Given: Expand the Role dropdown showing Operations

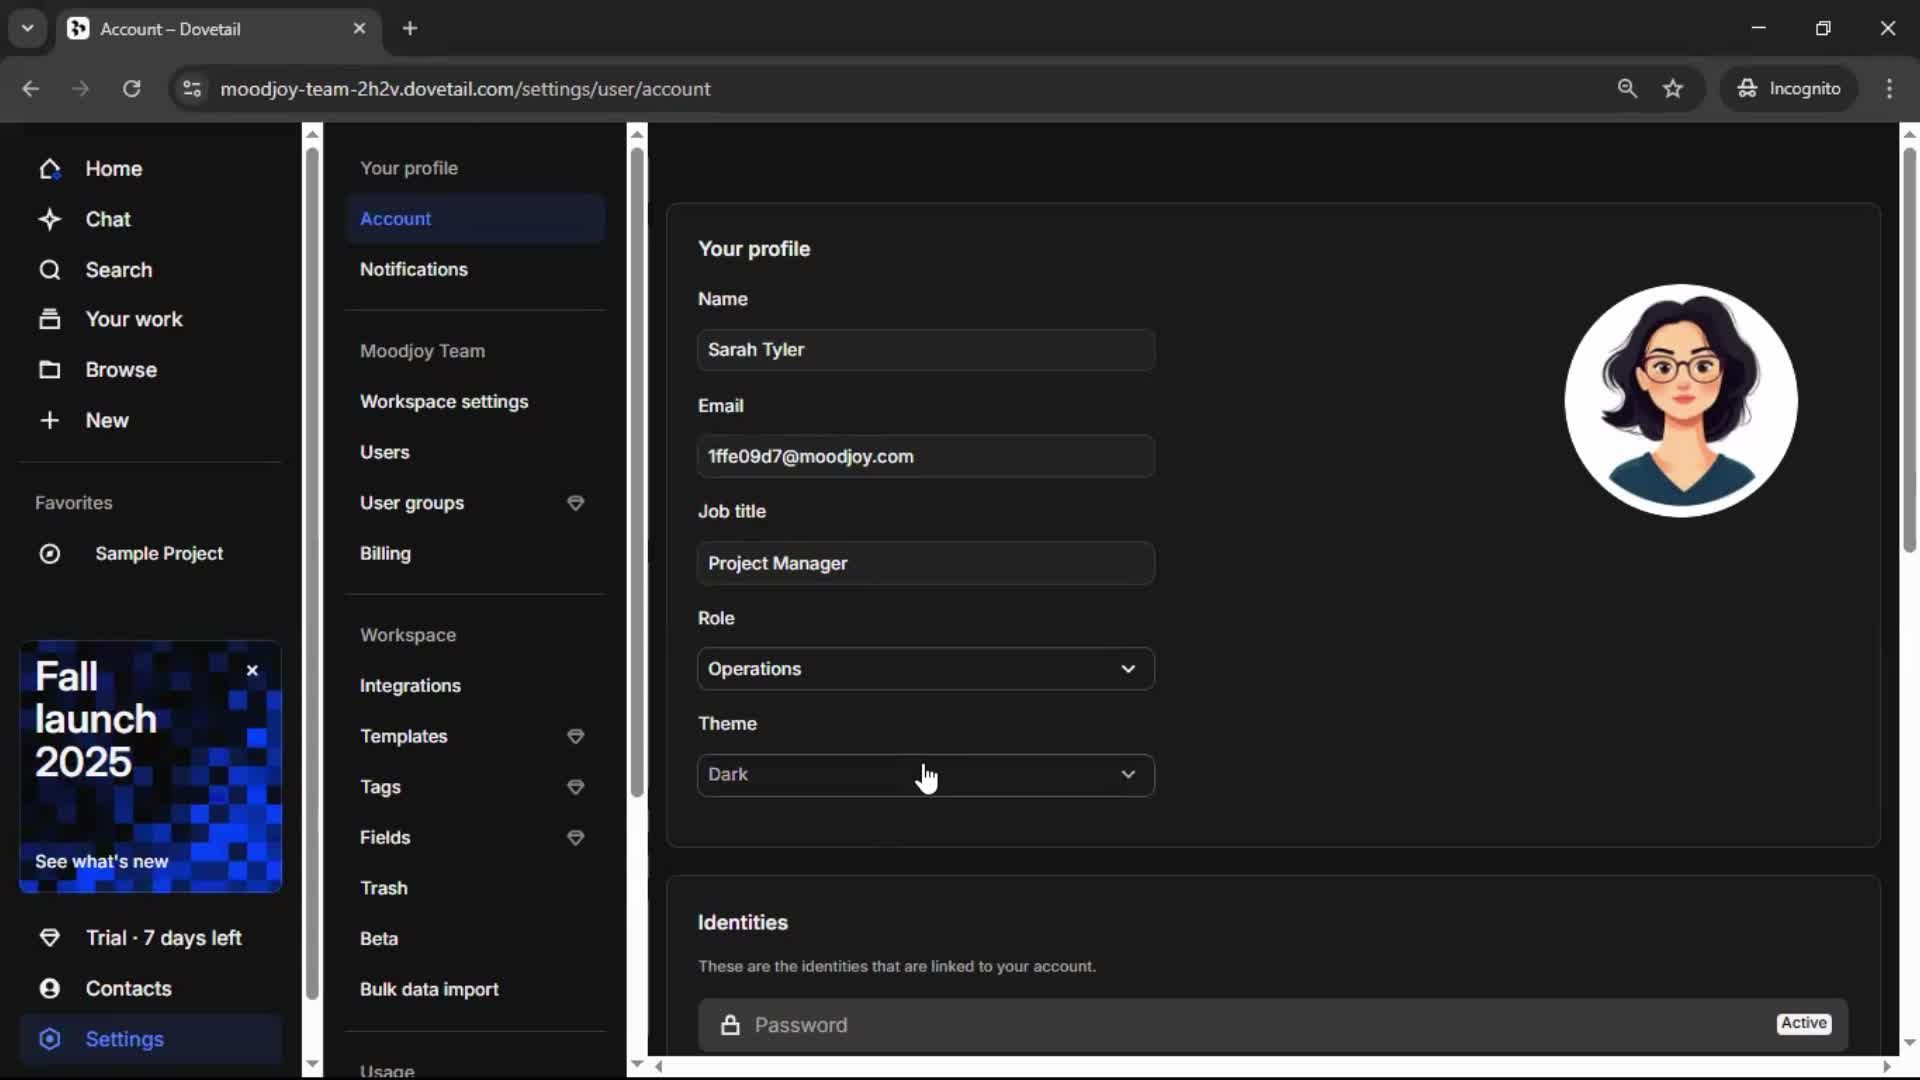Looking at the screenshot, I should coord(925,668).
